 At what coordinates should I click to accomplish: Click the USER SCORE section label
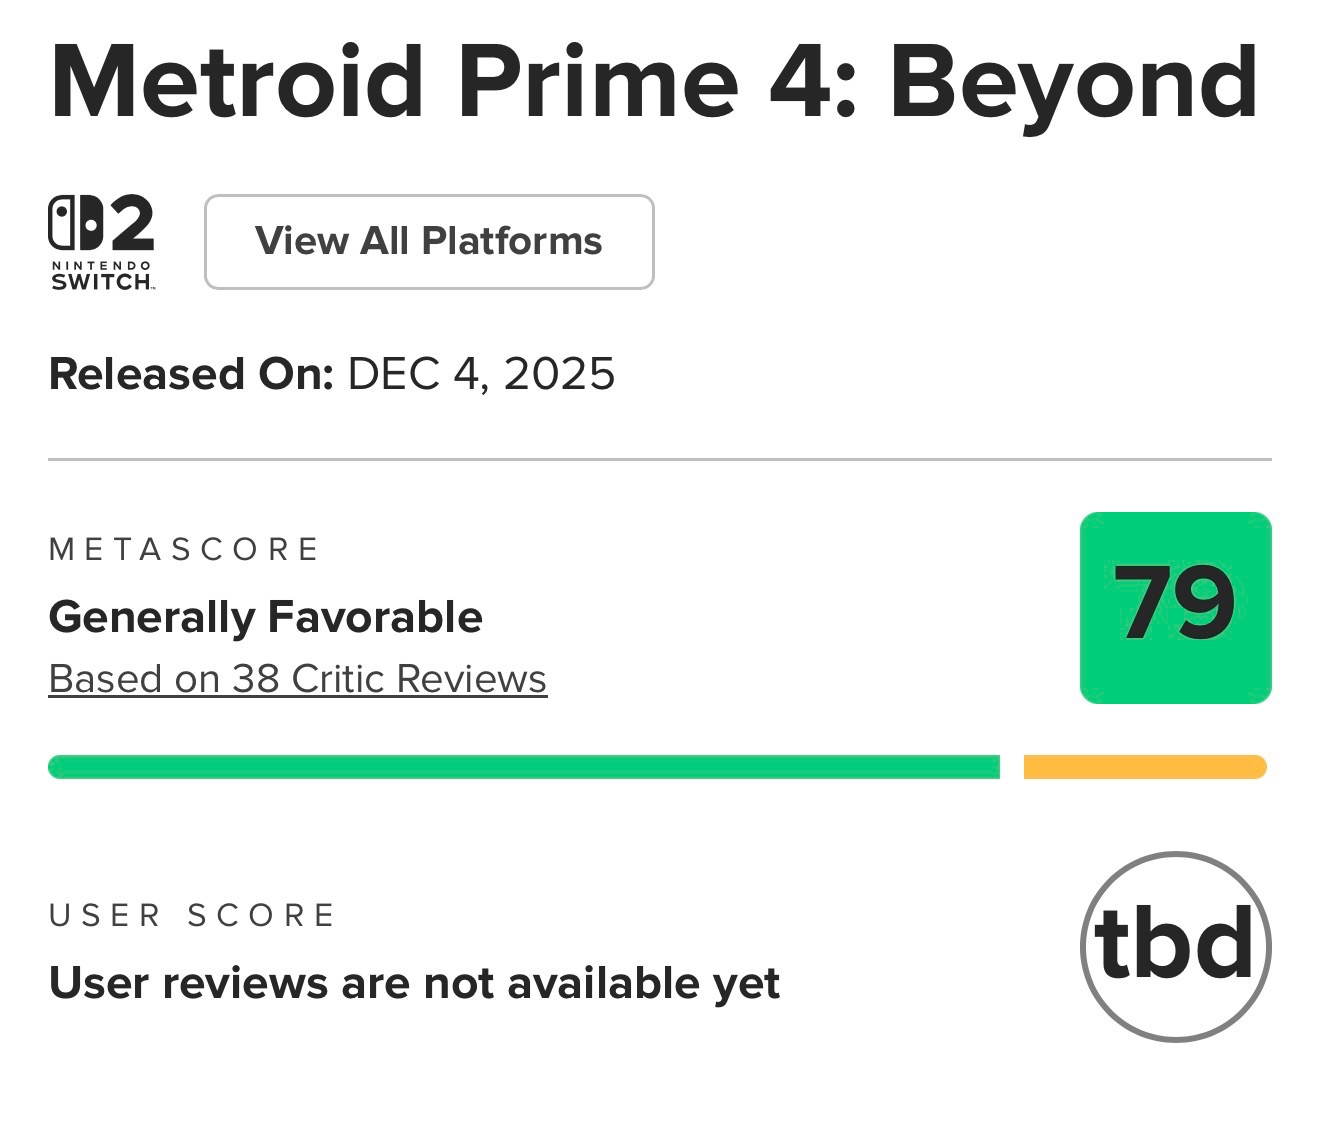point(192,915)
